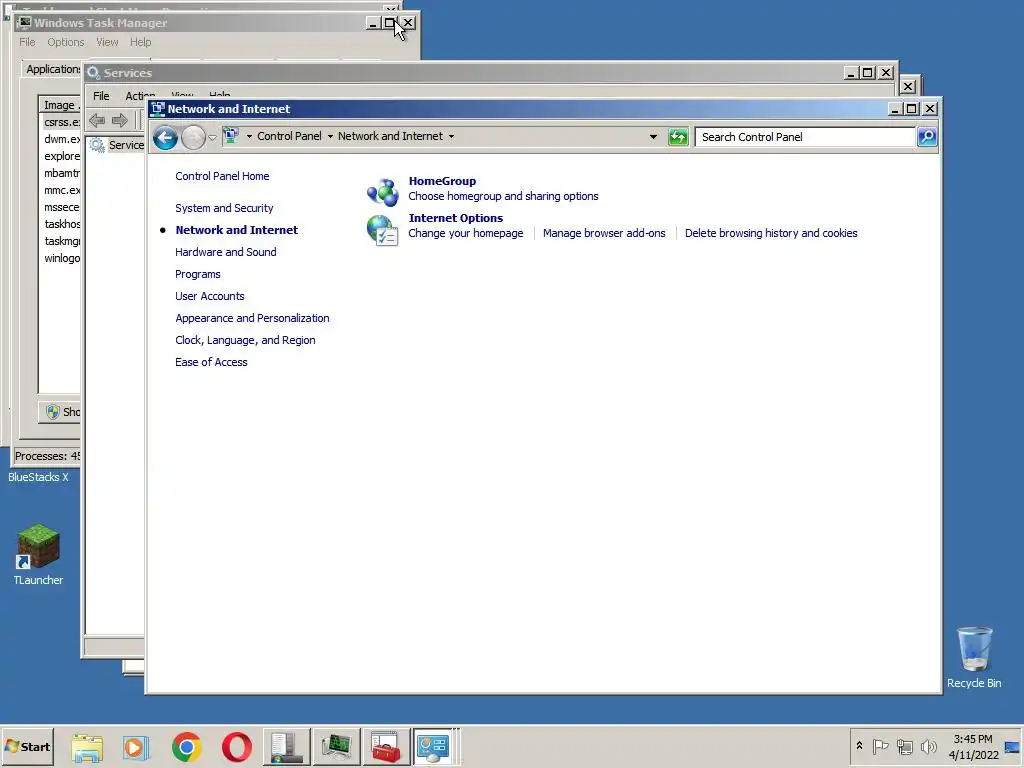This screenshot has height=768, width=1024.
Task: Click Change your homepage link
Action: tap(466, 233)
